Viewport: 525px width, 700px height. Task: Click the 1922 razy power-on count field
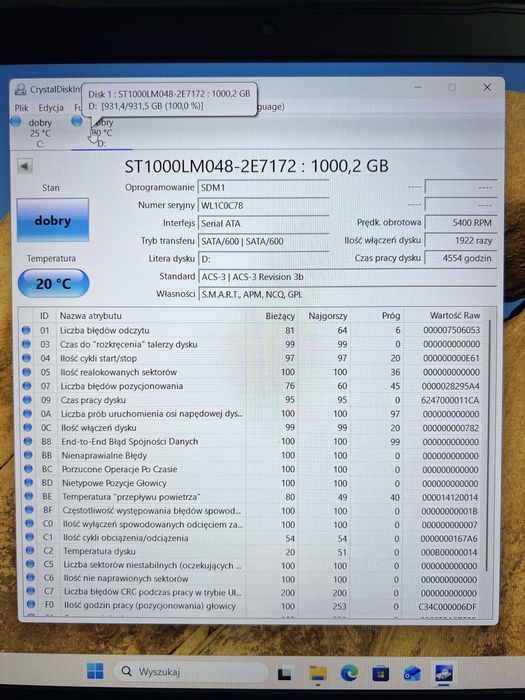click(461, 240)
